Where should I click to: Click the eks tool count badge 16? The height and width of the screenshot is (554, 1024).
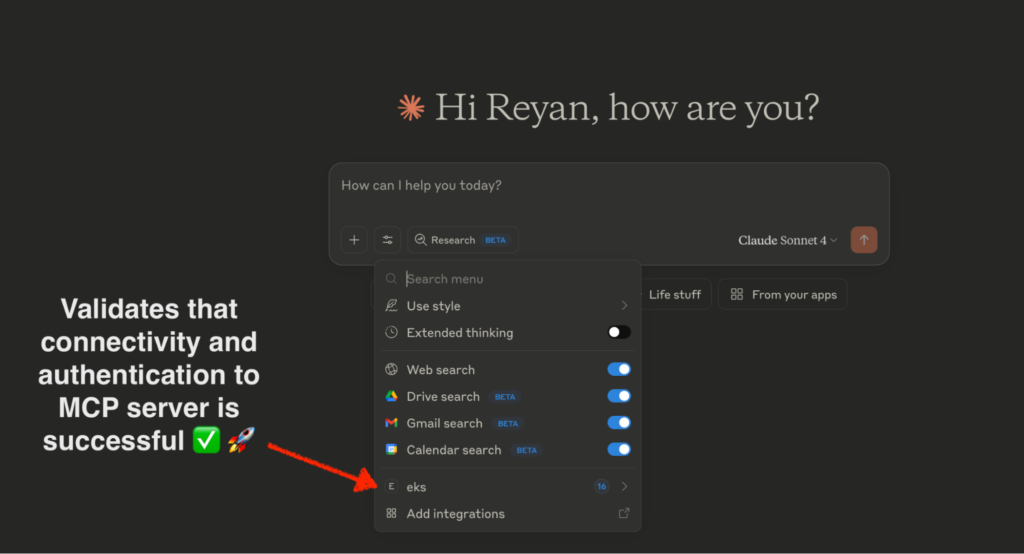pyautogui.click(x=601, y=486)
